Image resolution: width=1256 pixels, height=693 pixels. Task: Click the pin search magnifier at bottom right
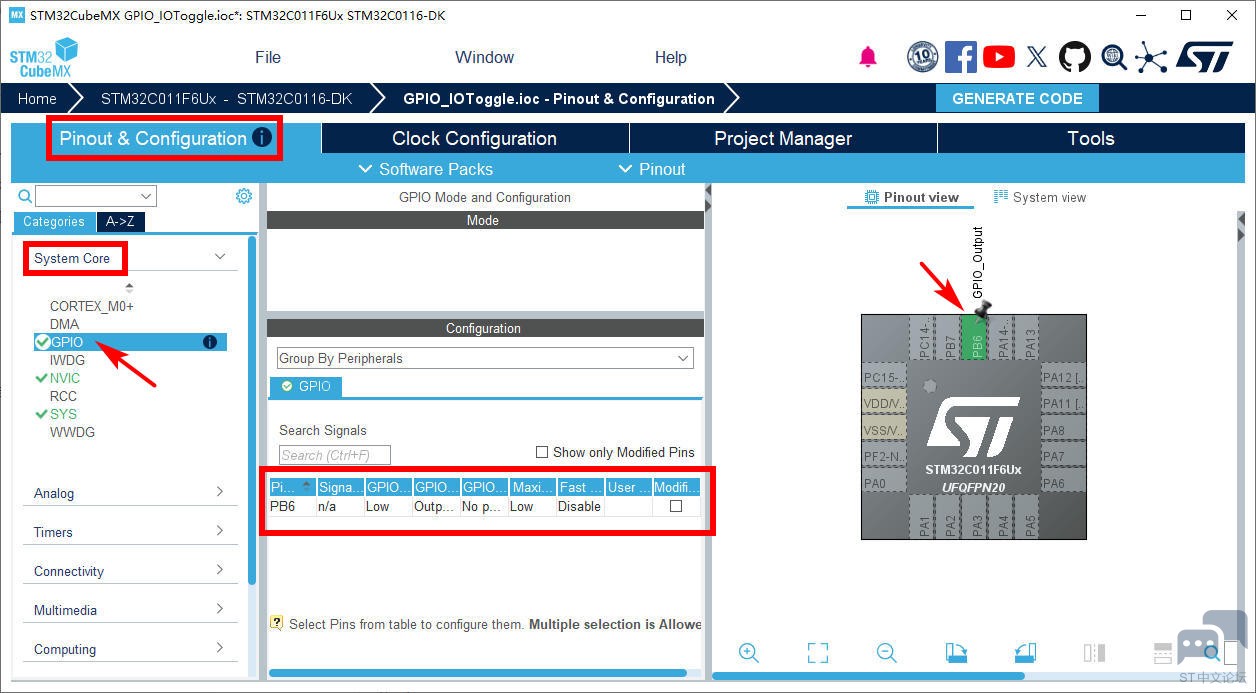(1212, 653)
